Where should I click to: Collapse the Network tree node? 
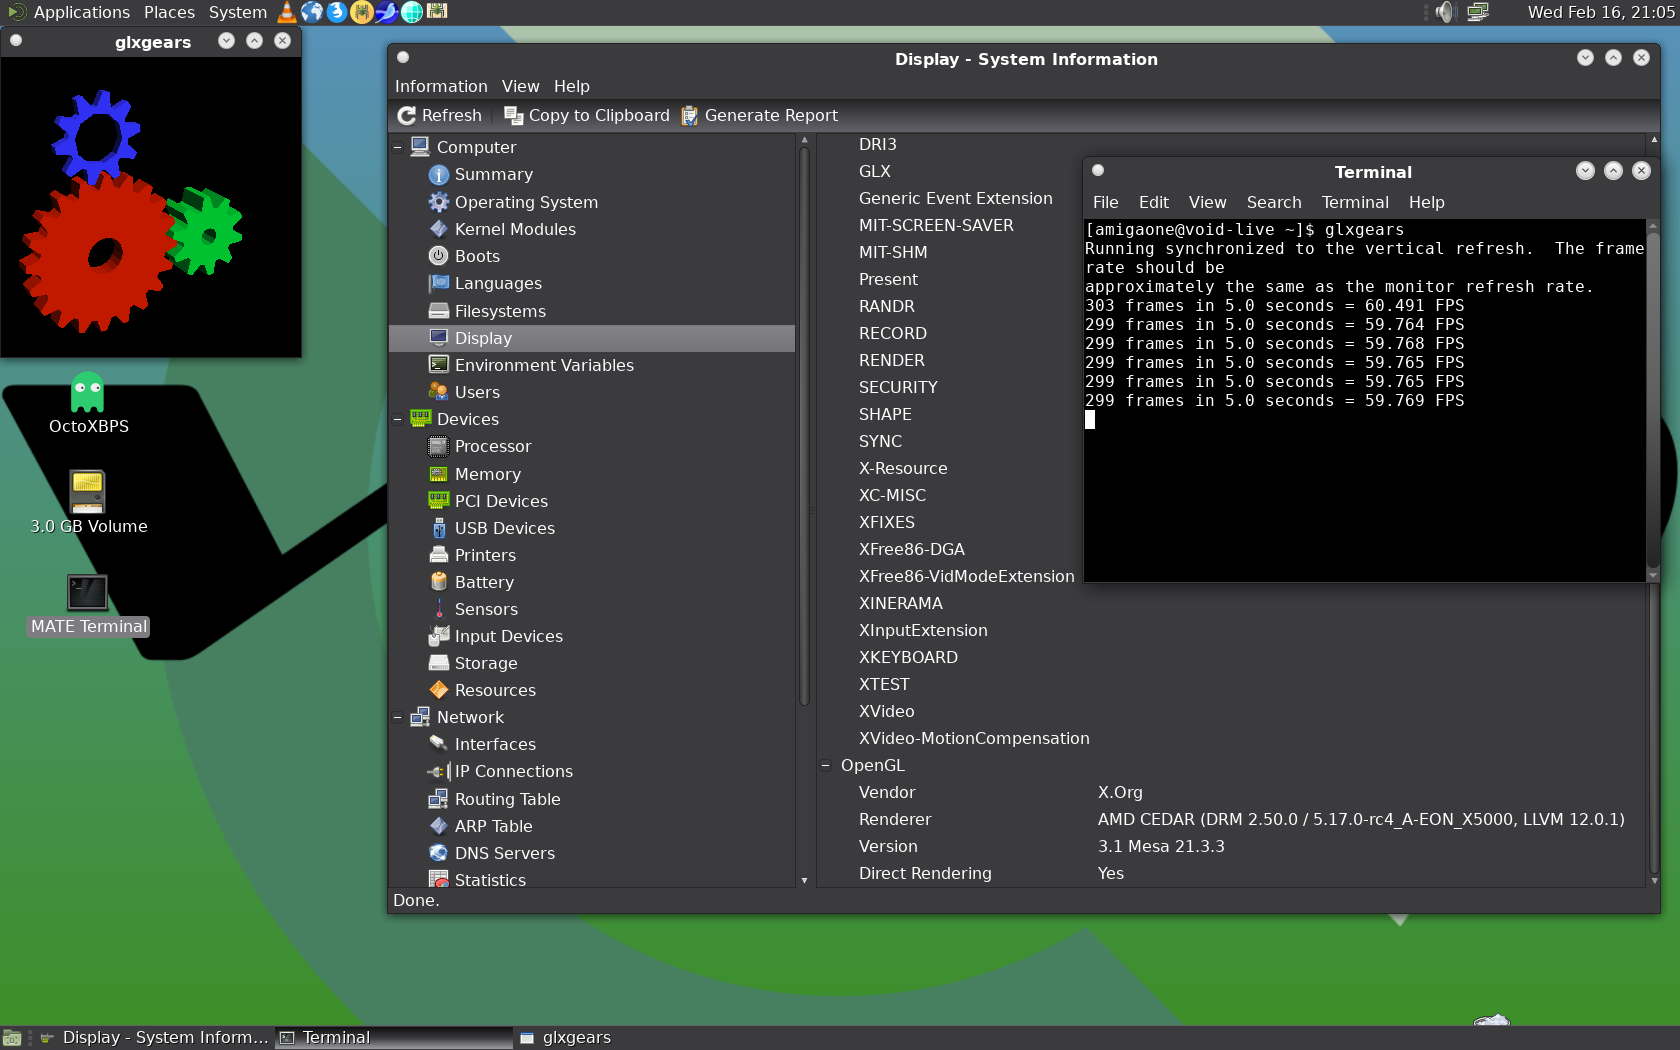(397, 717)
